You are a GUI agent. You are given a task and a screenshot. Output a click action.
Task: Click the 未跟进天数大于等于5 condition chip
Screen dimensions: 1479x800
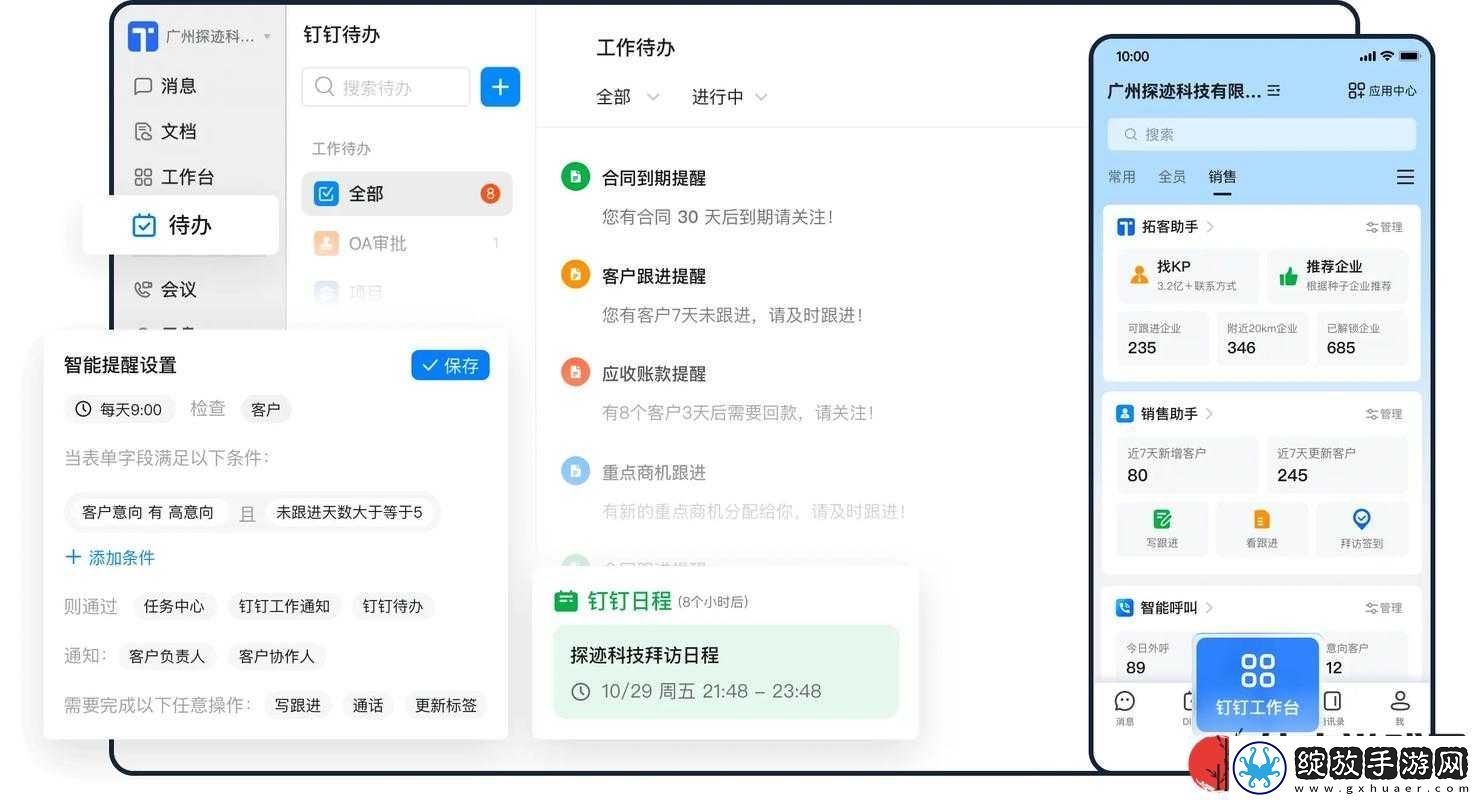(x=350, y=512)
